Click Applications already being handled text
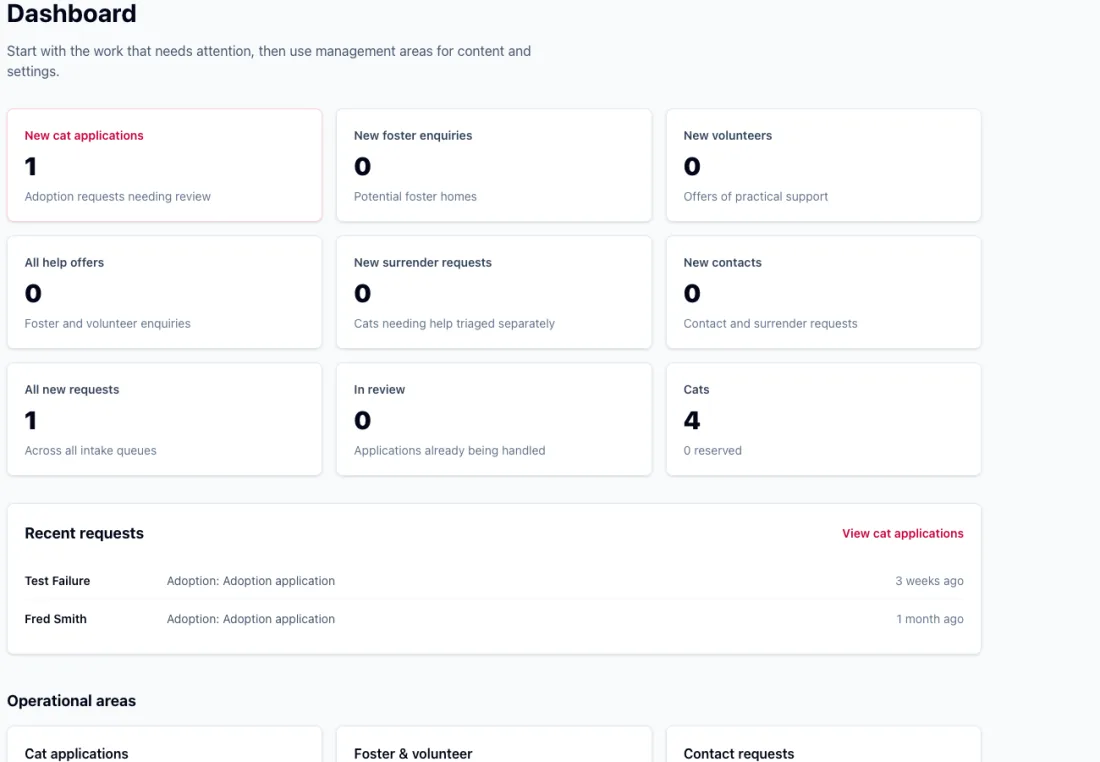This screenshot has height=762, width=1100. (449, 450)
